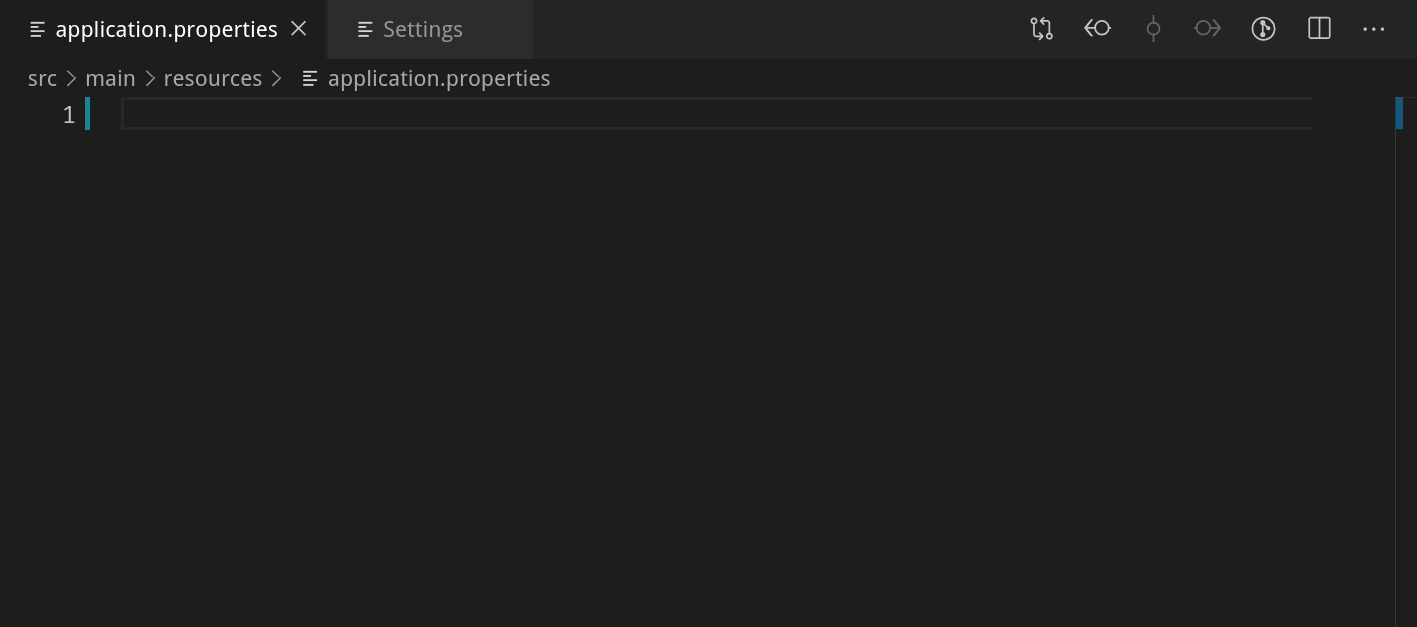Click the blue marker on the right scrollbar
Screen dimensions: 1417x627
[x=1400, y=113]
